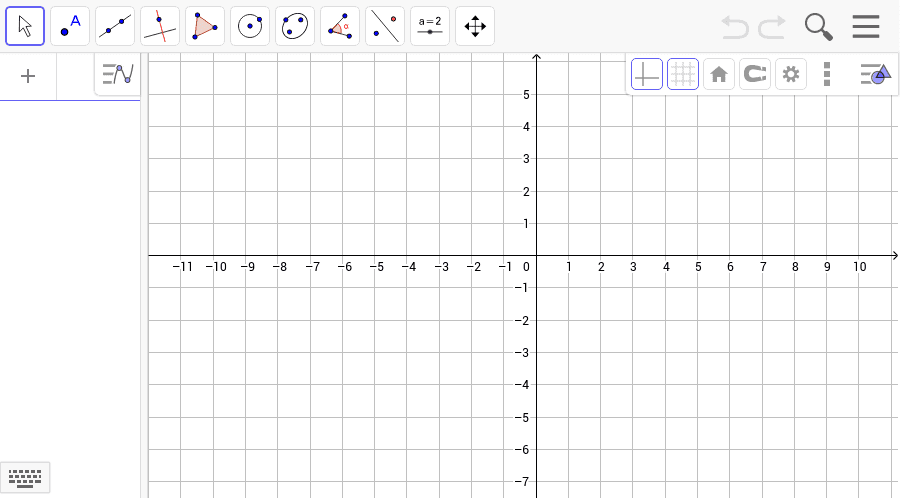Open point capturing magnet options

tap(755, 74)
